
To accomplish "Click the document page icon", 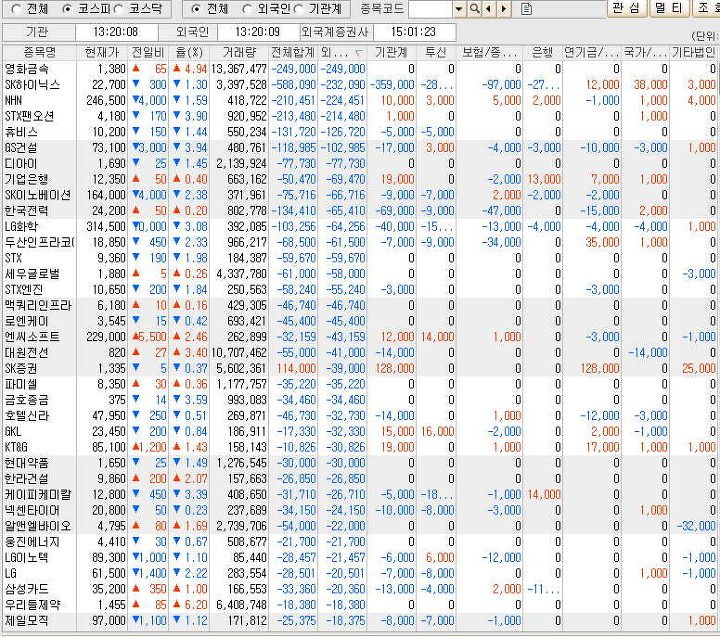I will [x=527, y=9].
